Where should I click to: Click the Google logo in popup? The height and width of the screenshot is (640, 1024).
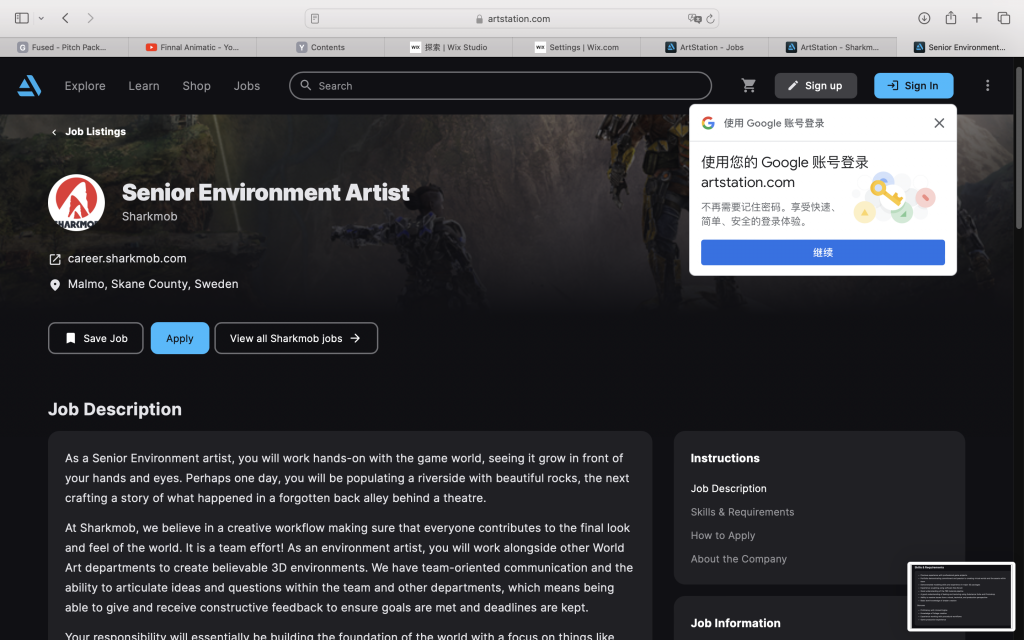pos(708,123)
